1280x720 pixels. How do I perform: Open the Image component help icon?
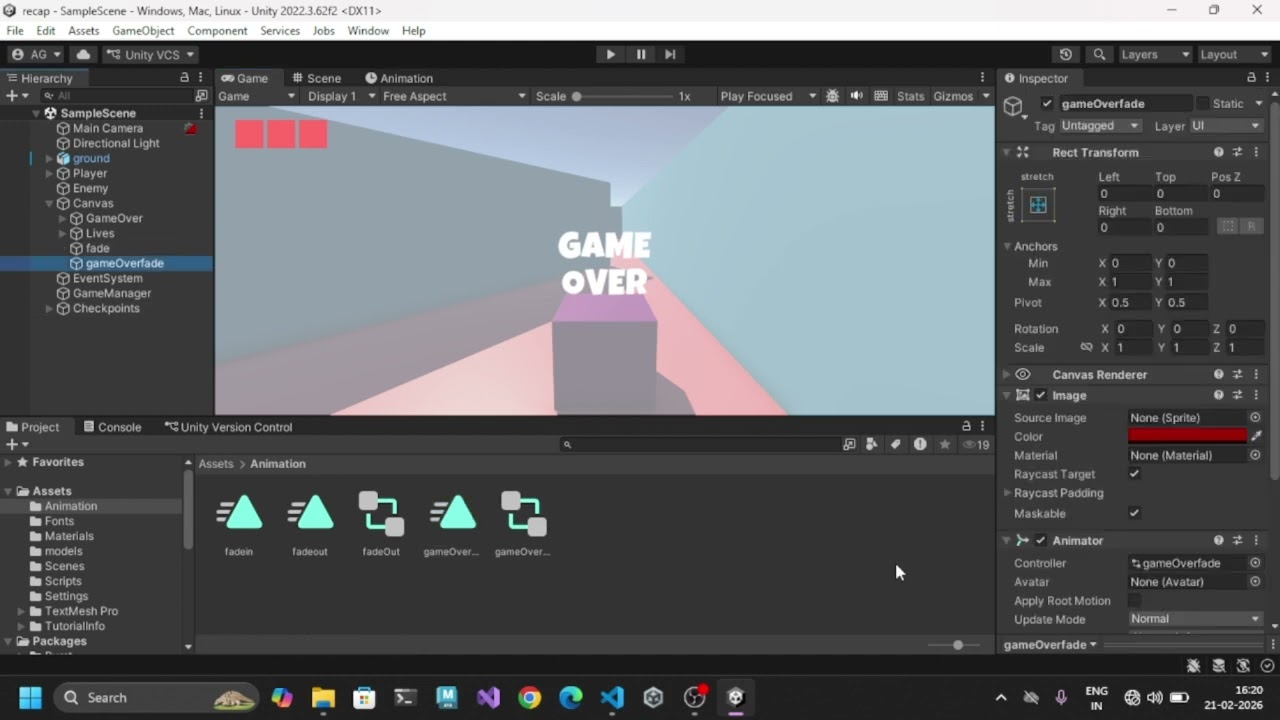(1218, 395)
